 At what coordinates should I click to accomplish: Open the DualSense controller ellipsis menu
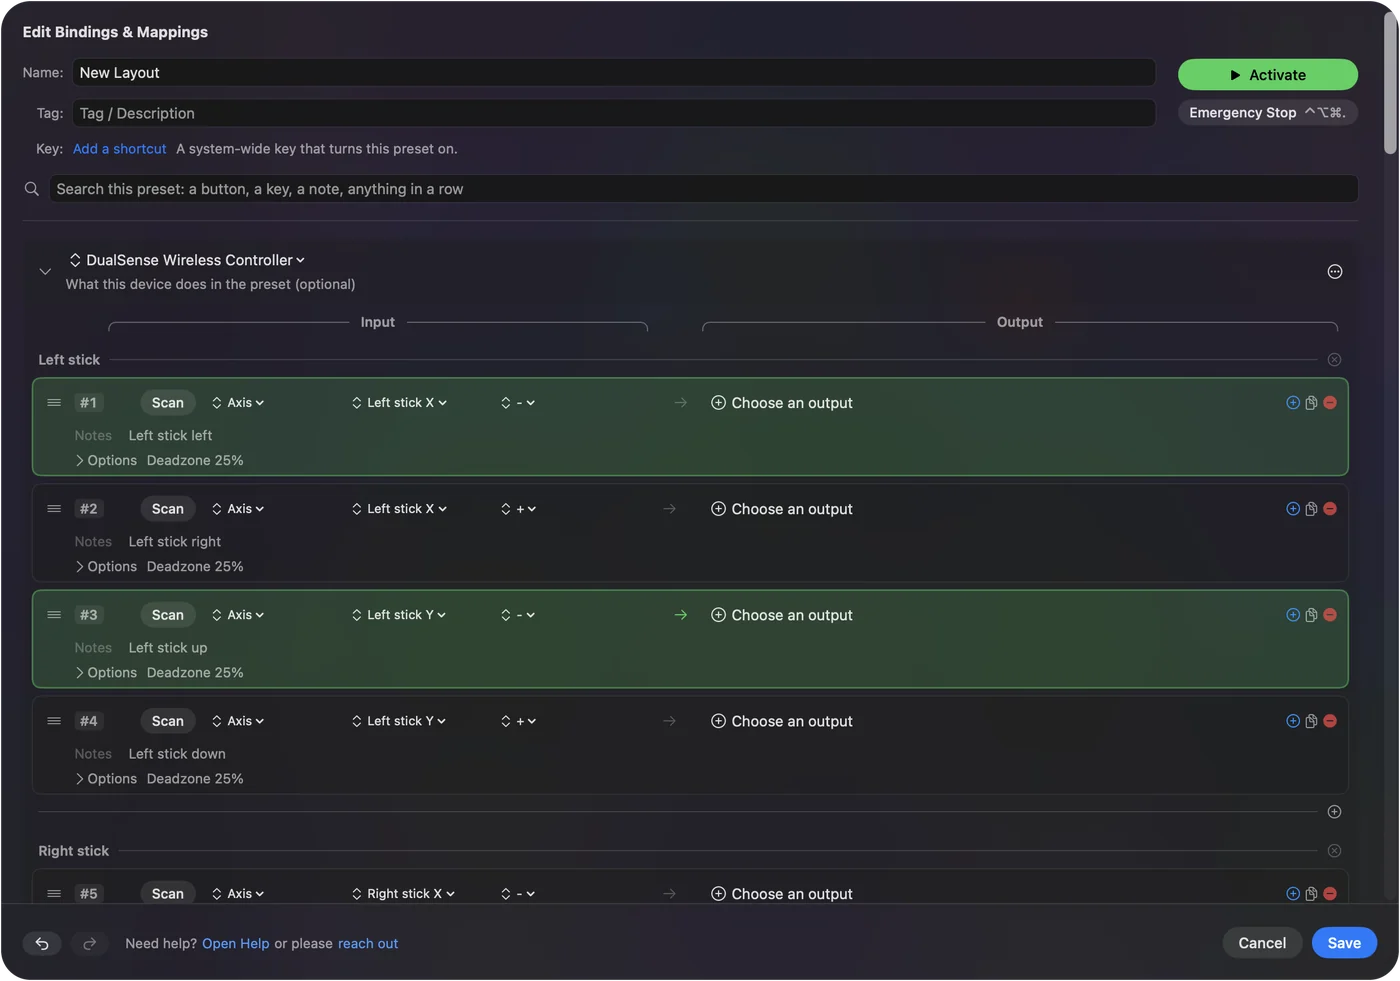coord(1335,272)
